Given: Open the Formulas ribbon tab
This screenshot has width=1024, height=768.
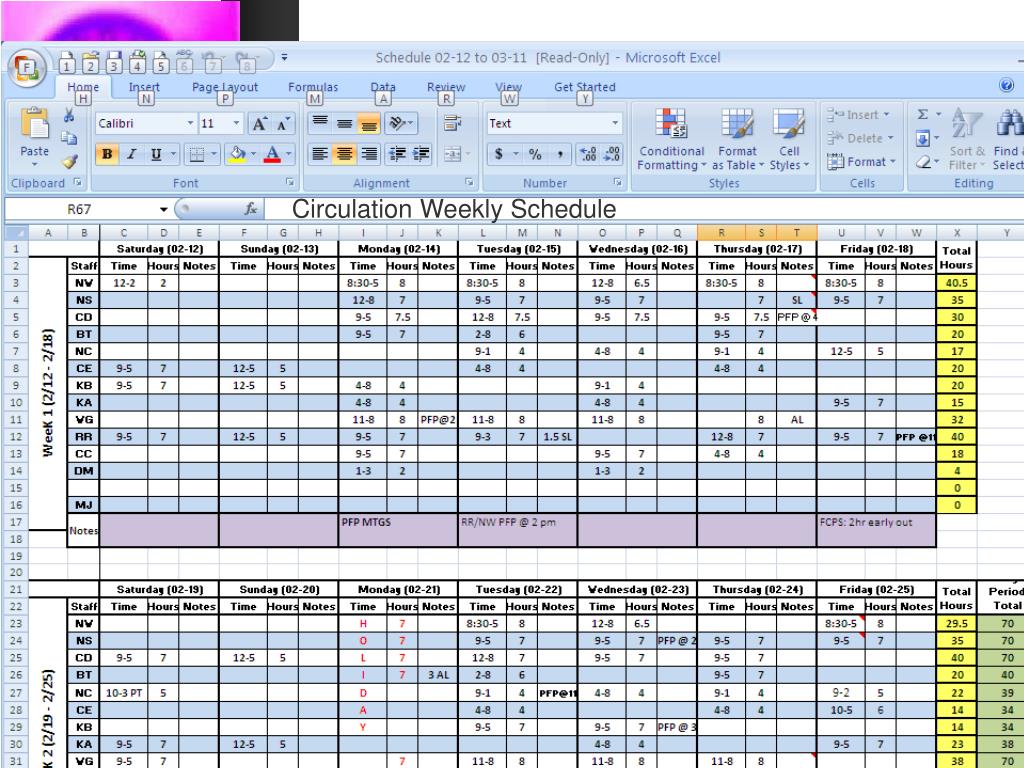Looking at the screenshot, I should tap(313, 87).
